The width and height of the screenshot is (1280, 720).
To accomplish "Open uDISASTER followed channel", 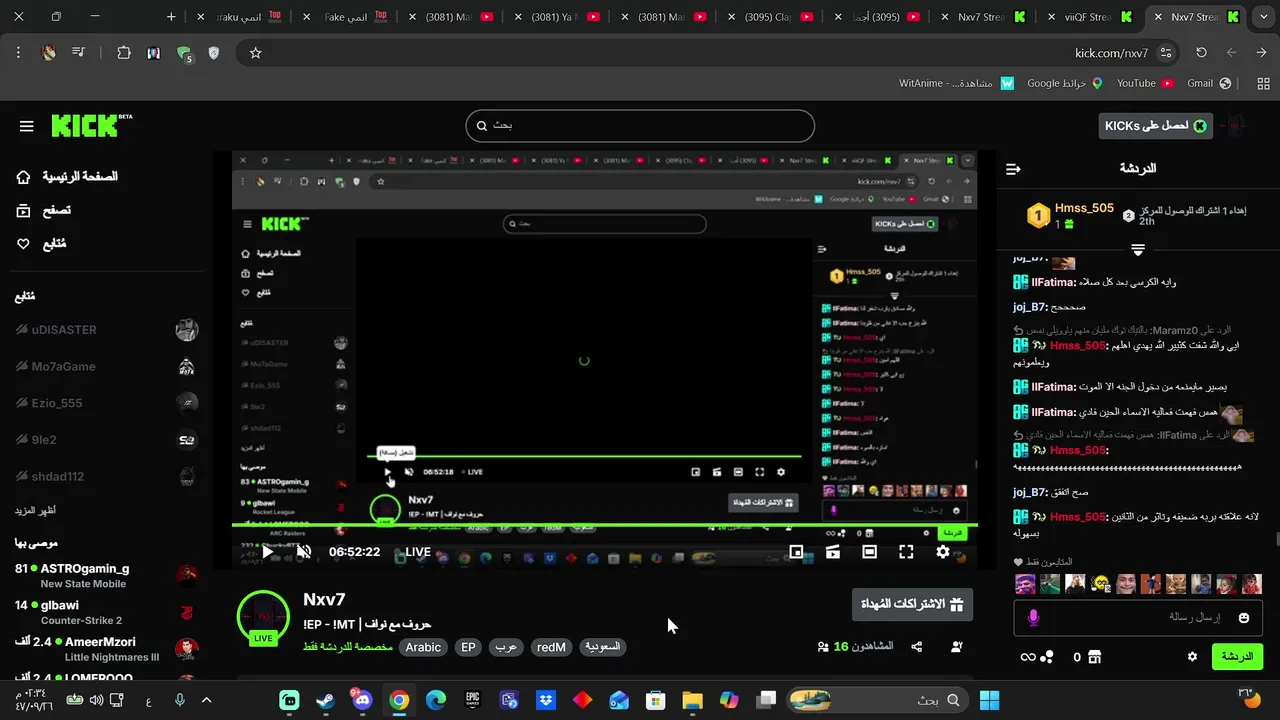I will pos(106,330).
